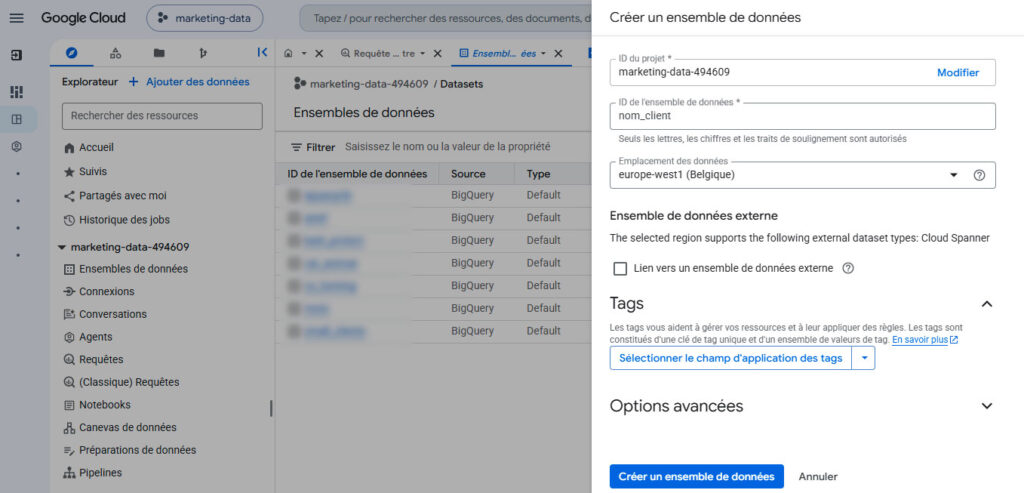Select the Explorer compass tab icon
Image resolution: width=1024 pixels, height=493 pixels.
[x=72, y=53]
